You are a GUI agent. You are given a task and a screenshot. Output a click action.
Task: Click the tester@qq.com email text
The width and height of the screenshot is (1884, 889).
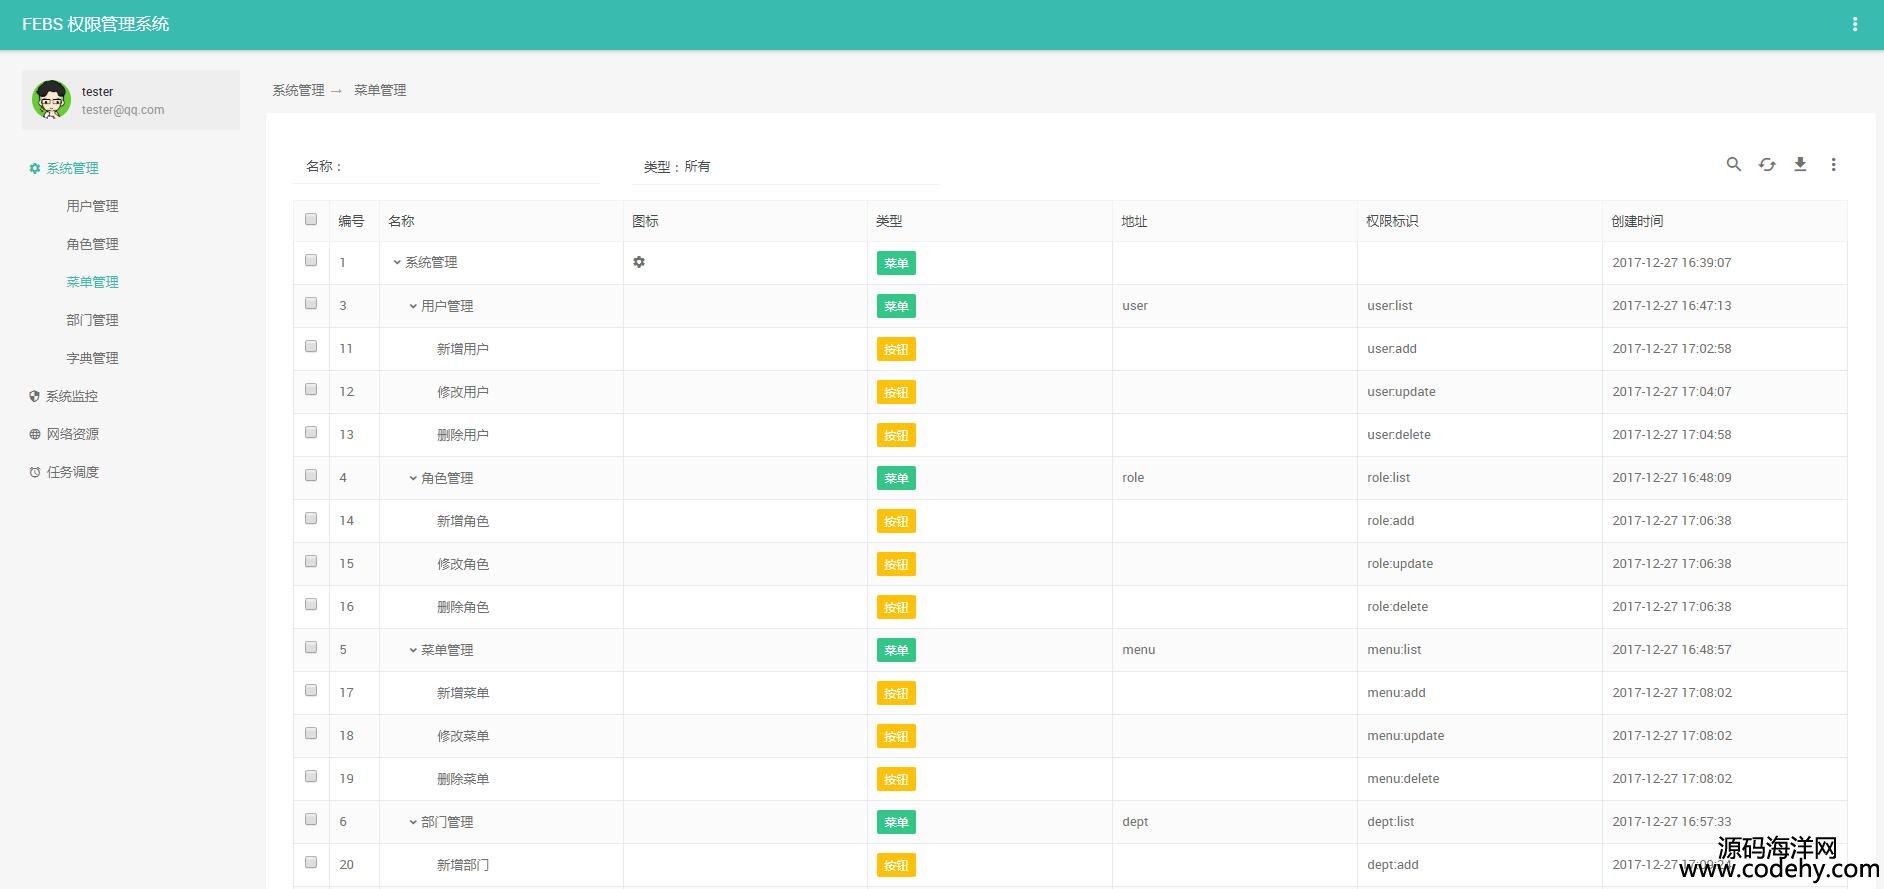pos(123,110)
